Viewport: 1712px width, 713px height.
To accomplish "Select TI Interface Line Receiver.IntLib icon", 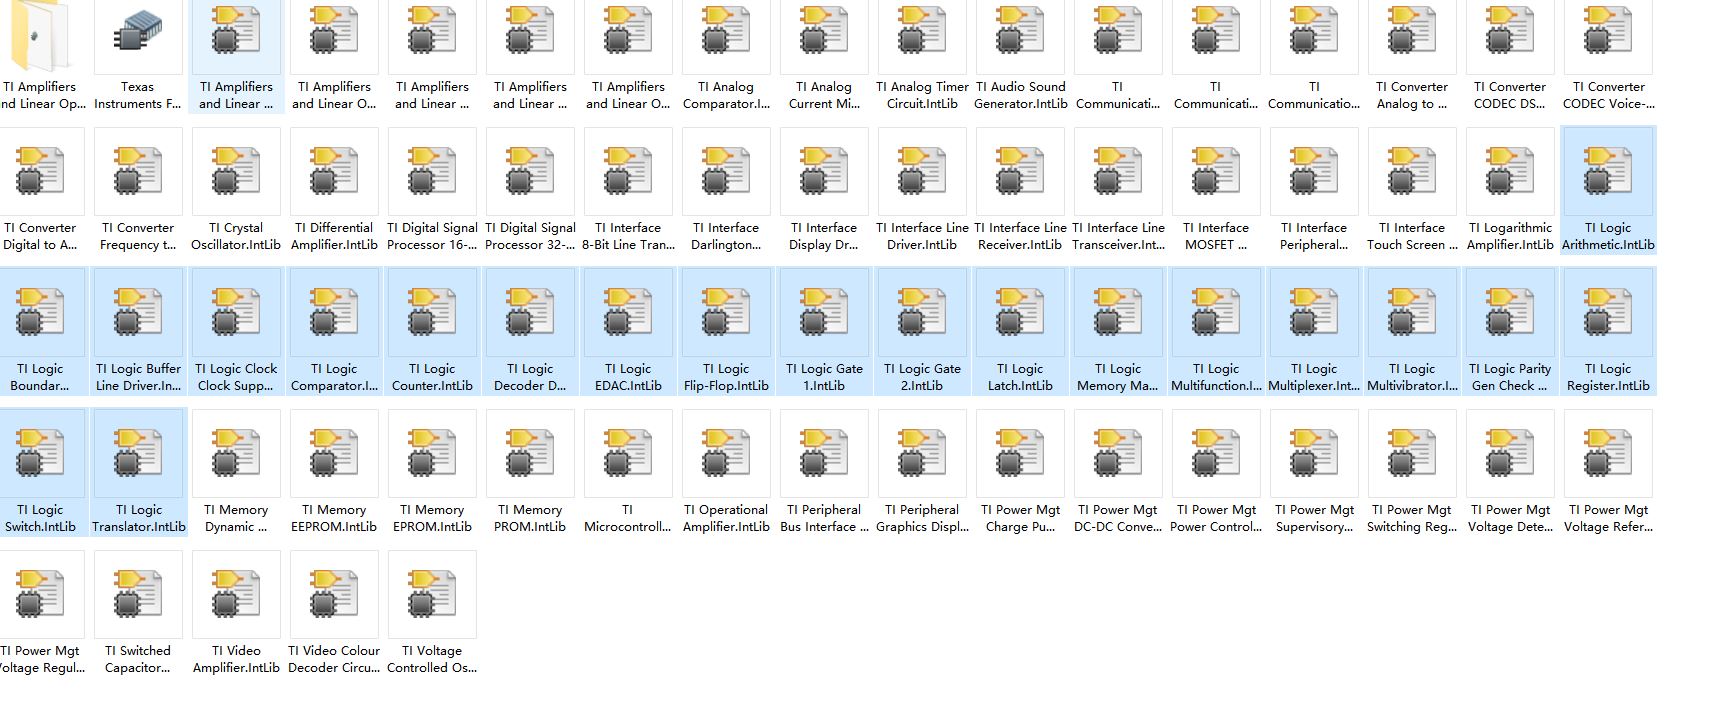I will click(1020, 171).
